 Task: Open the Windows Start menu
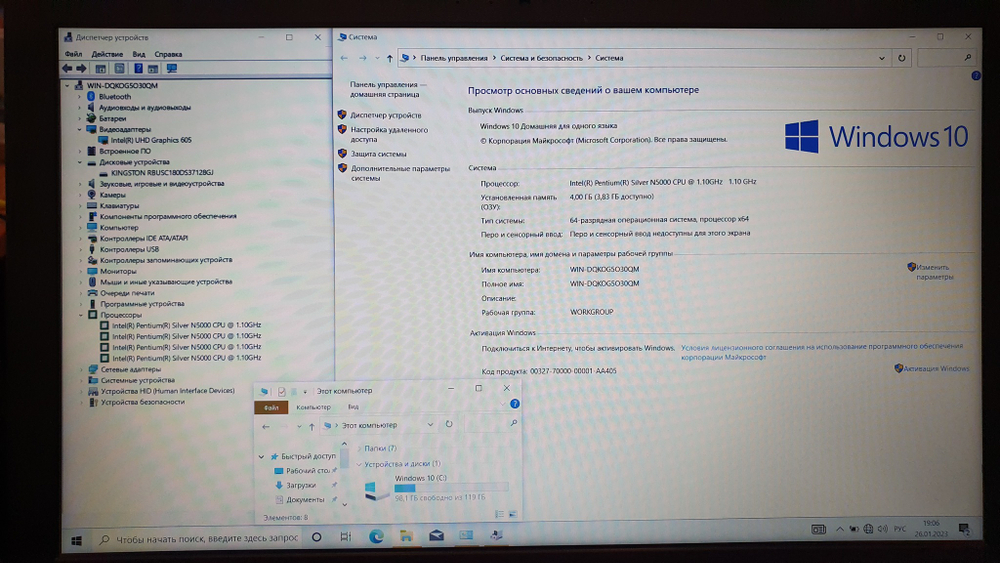pos(77,541)
